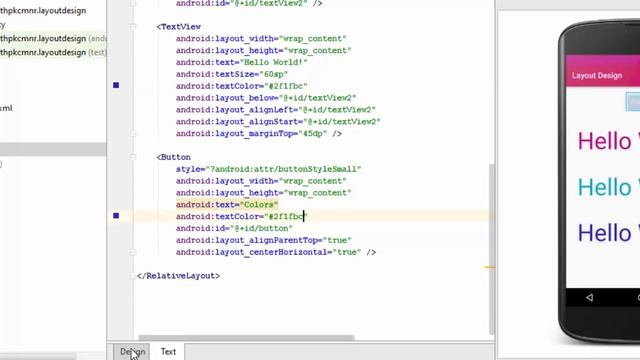Click the buttonStyleSmall style line
Image resolution: width=640 pixels, height=360 pixels.
pos(269,169)
